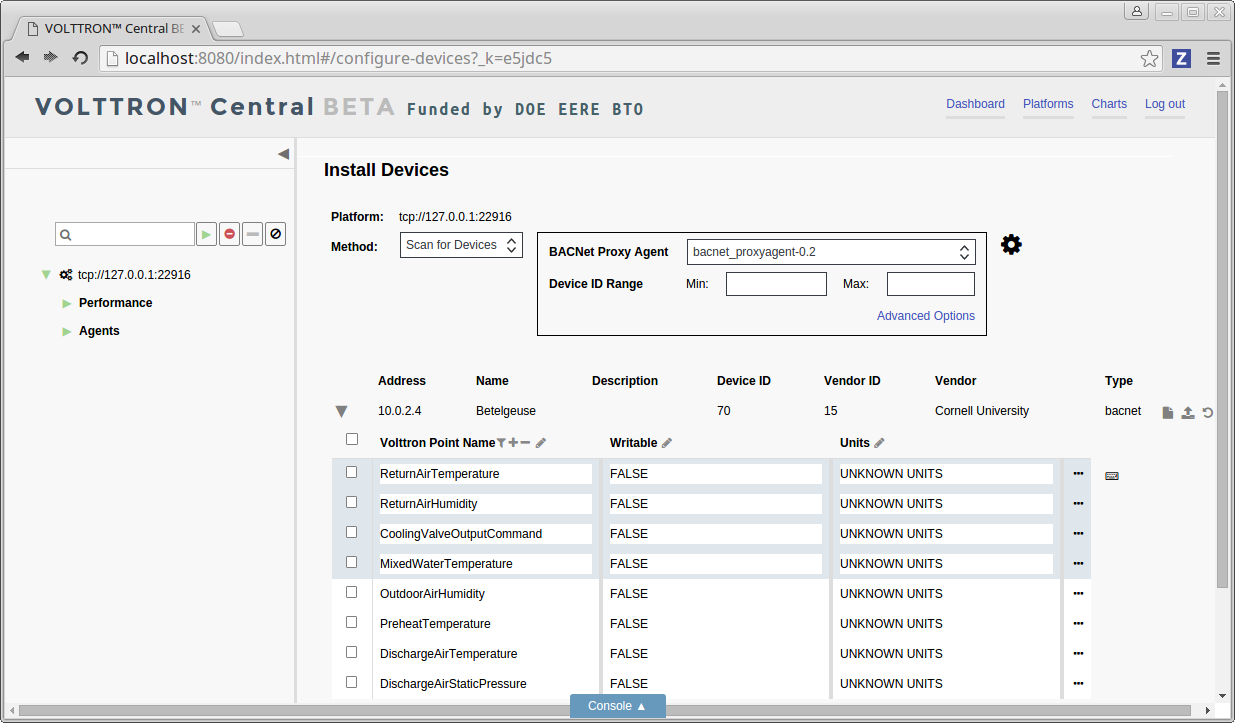Open the ellipsis menu for PreheatTemperature row
1235x723 pixels.
[x=1078, y=624]
